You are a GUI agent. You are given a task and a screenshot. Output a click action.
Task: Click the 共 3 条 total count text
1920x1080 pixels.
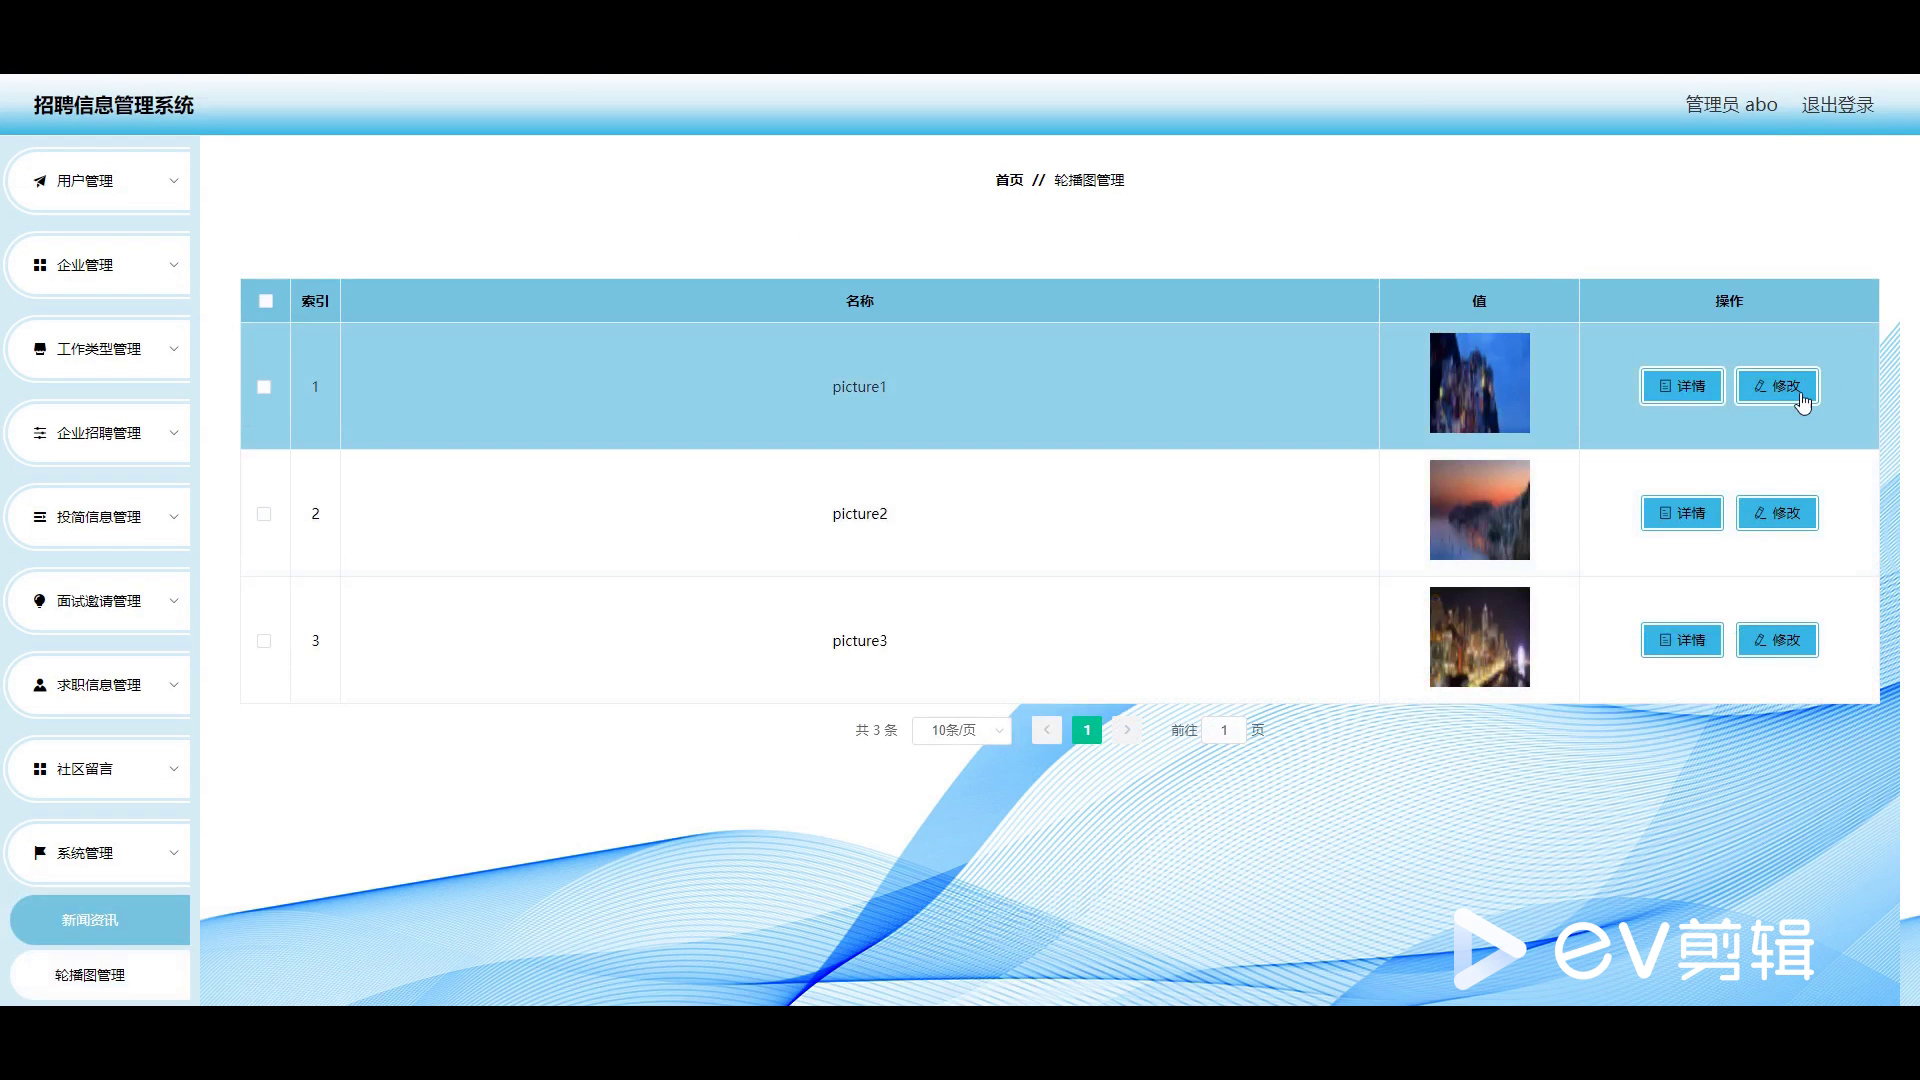point(876,730)
